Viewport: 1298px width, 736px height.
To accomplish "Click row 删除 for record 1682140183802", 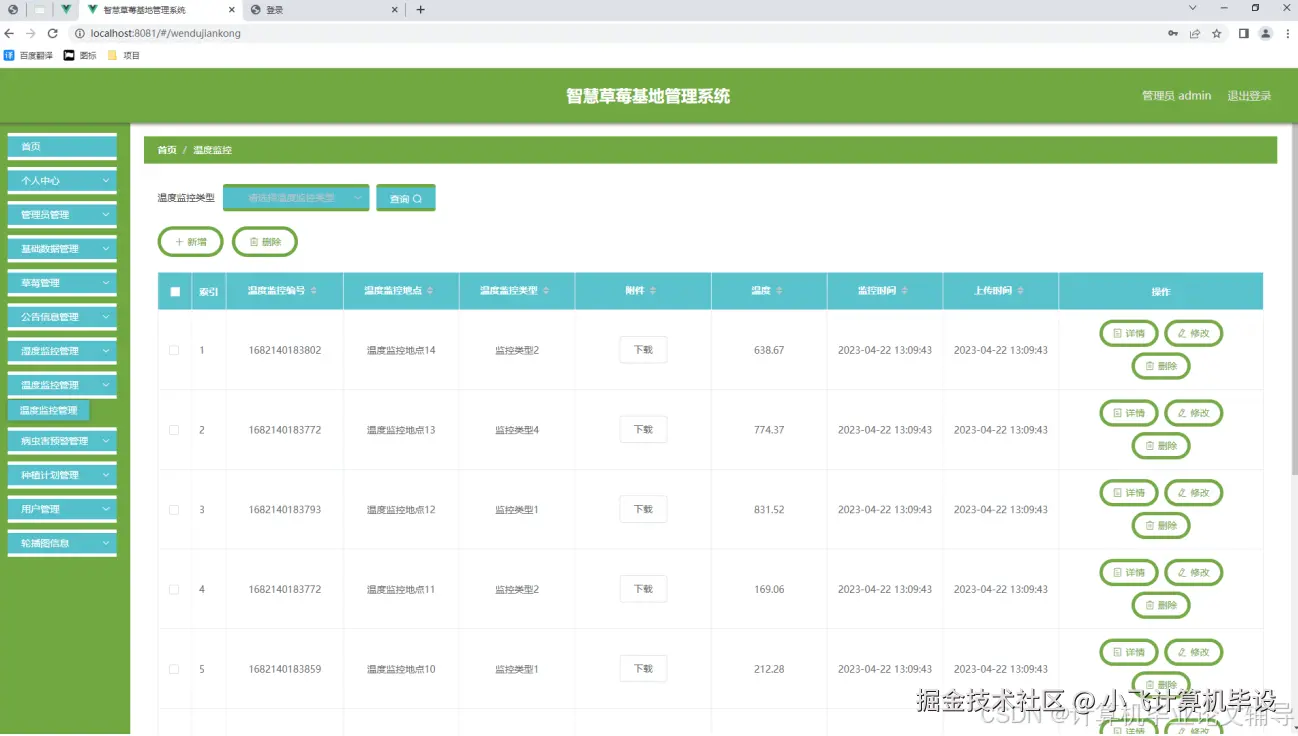I will [x=1161, y=366].
